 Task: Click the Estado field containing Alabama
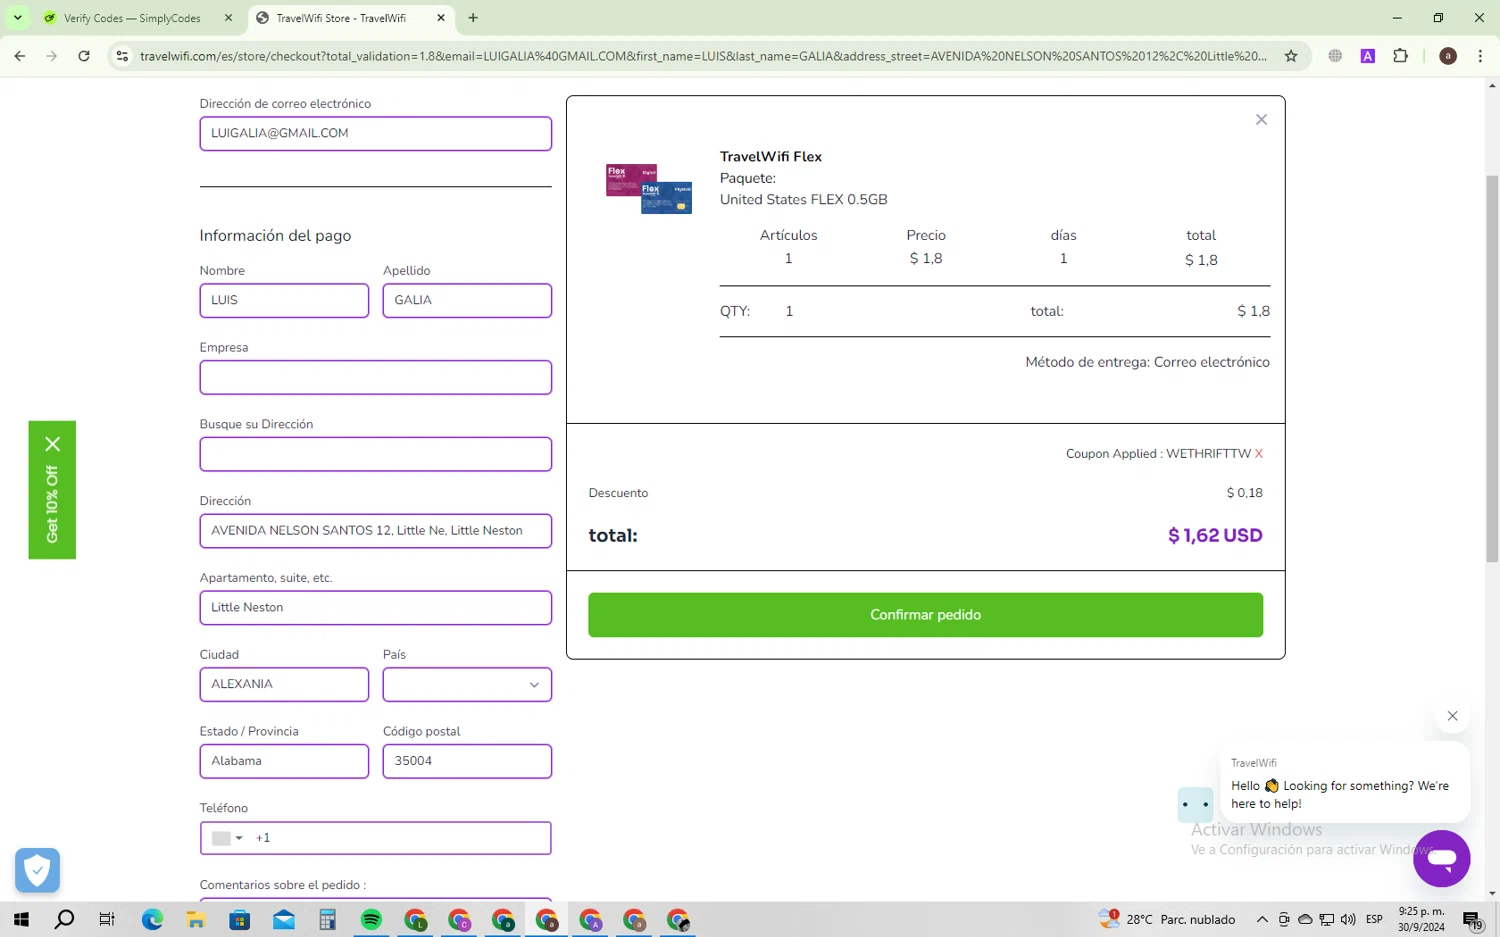[284, 761]
